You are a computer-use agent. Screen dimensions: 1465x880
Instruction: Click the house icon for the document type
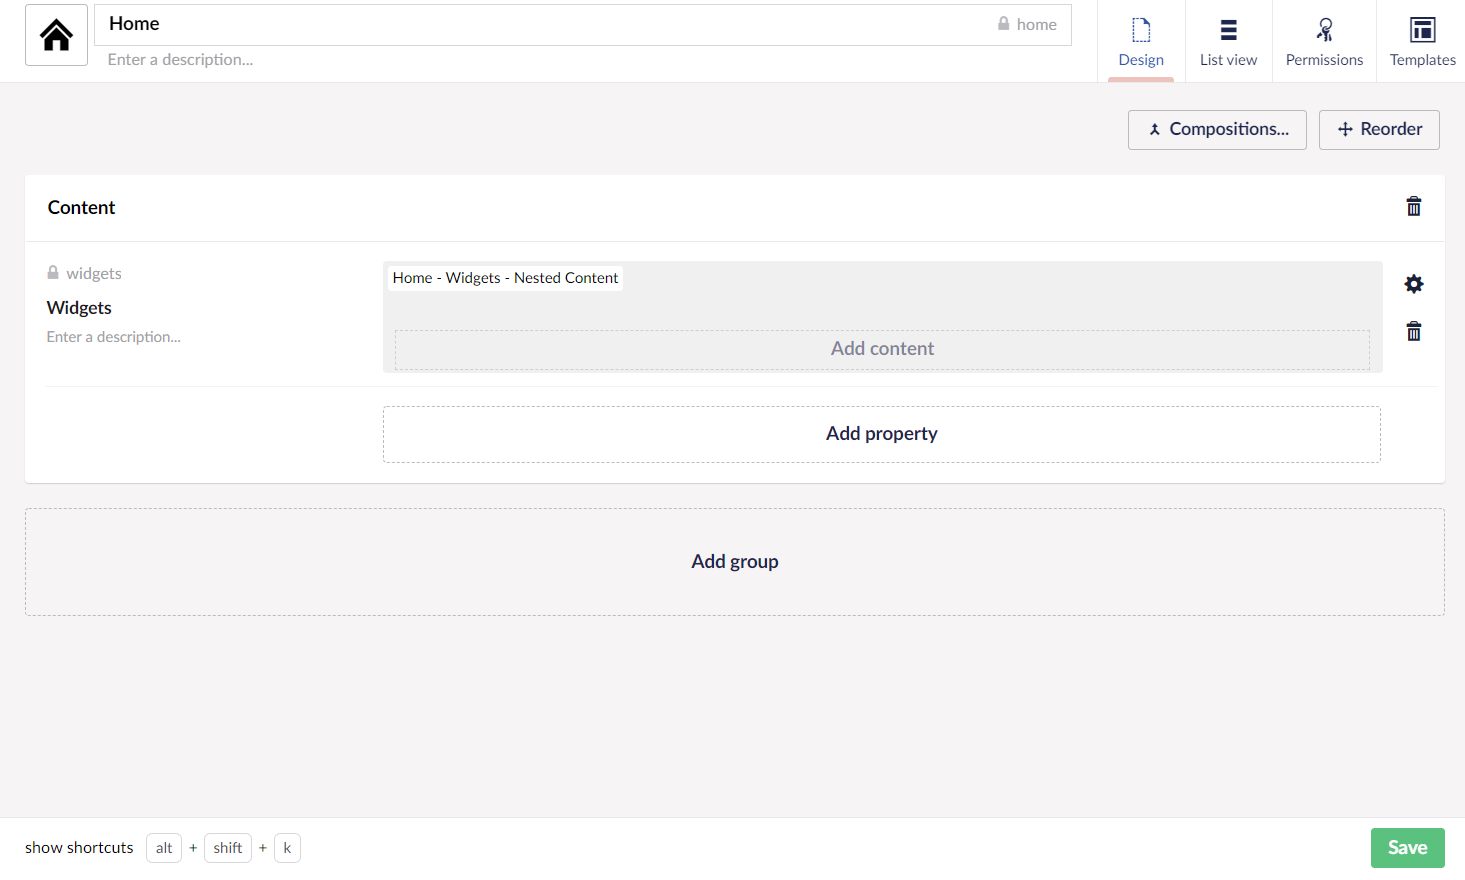click(56, 35)
